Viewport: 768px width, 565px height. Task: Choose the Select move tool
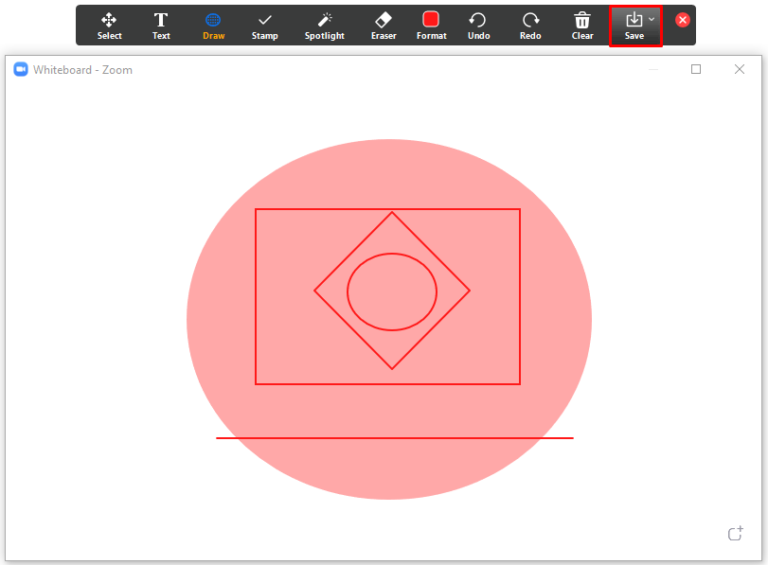(x=109, y=26)
